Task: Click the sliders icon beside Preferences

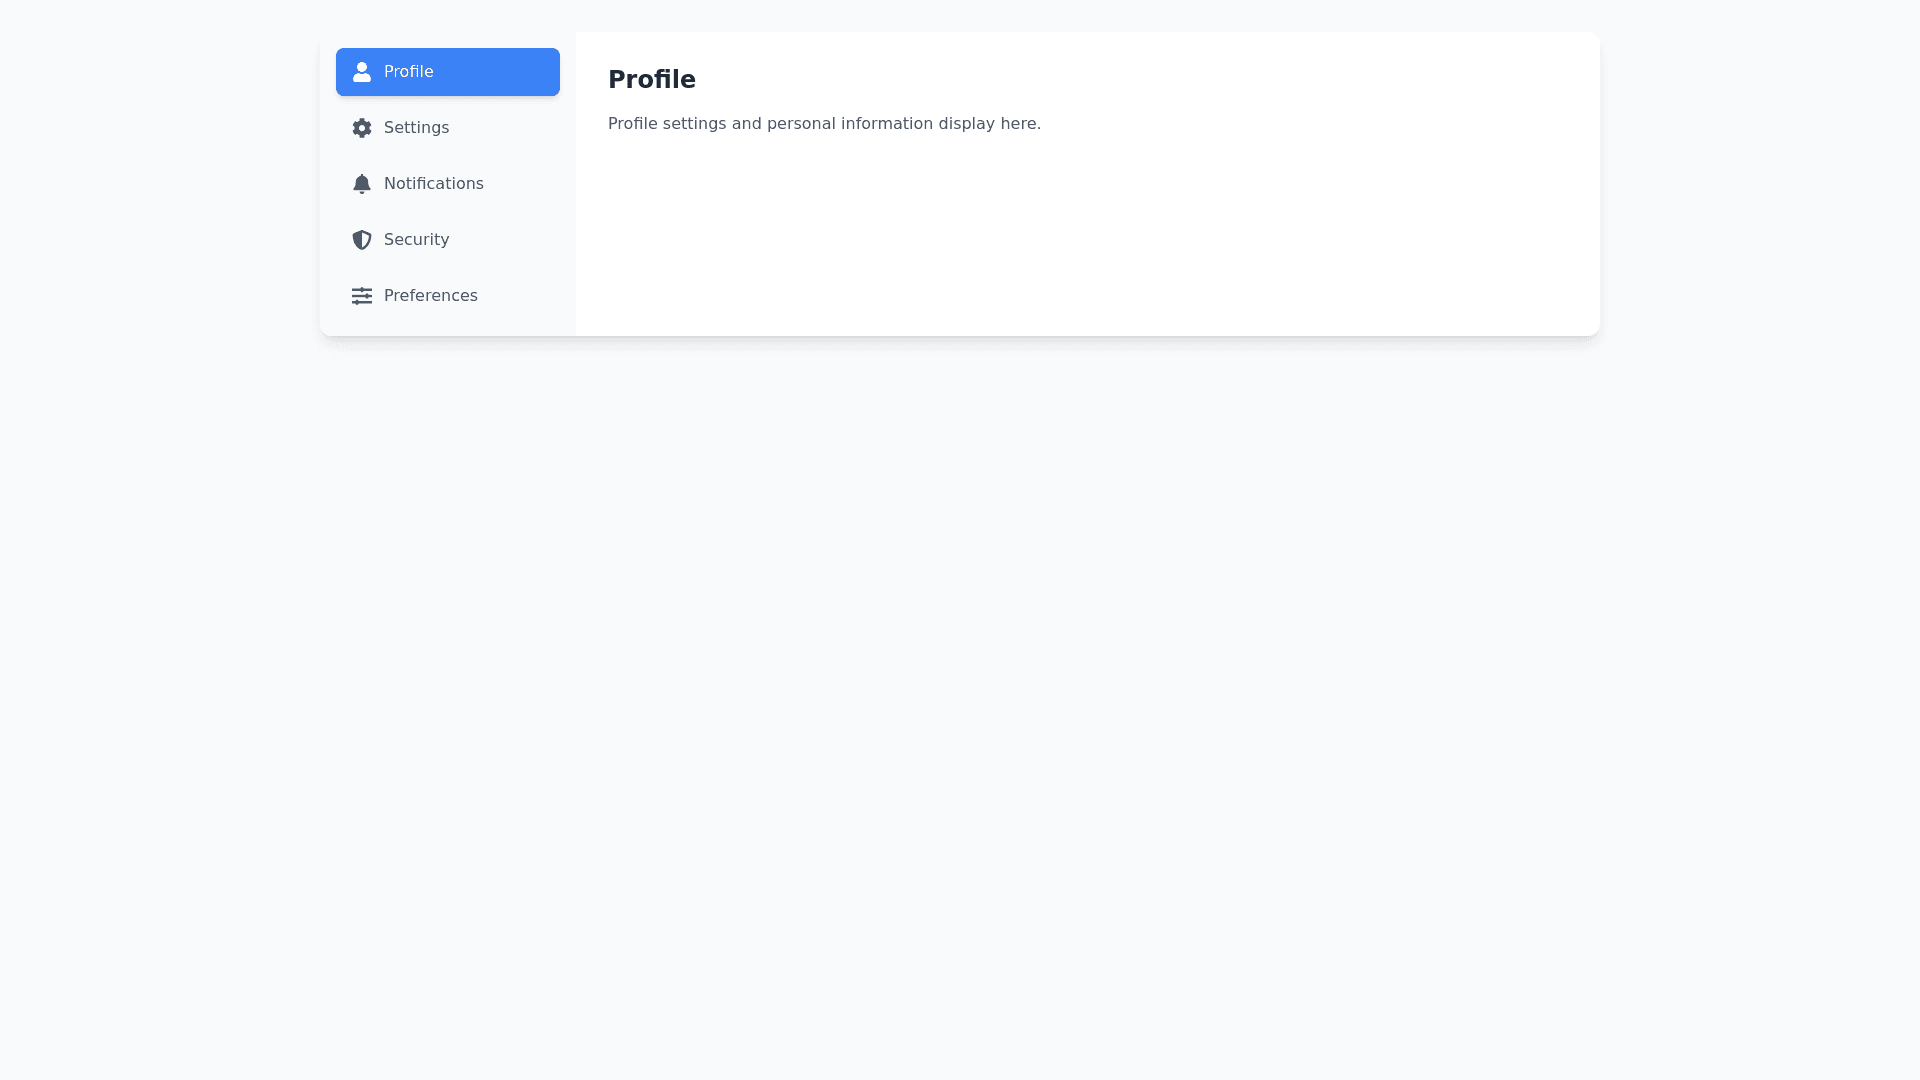Action: coord(362,296)
